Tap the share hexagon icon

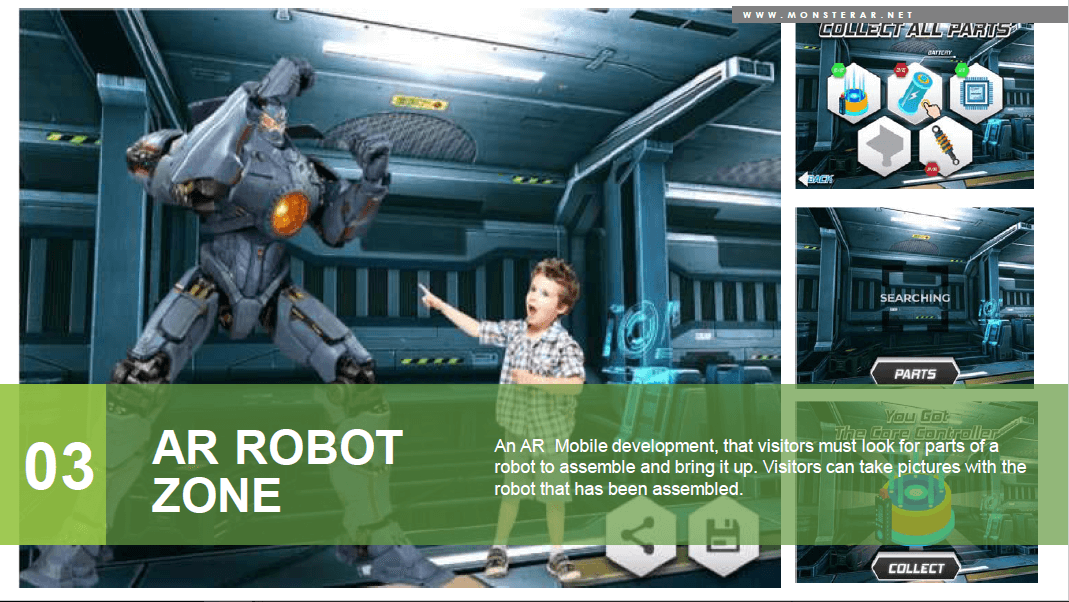click(641, 535)
